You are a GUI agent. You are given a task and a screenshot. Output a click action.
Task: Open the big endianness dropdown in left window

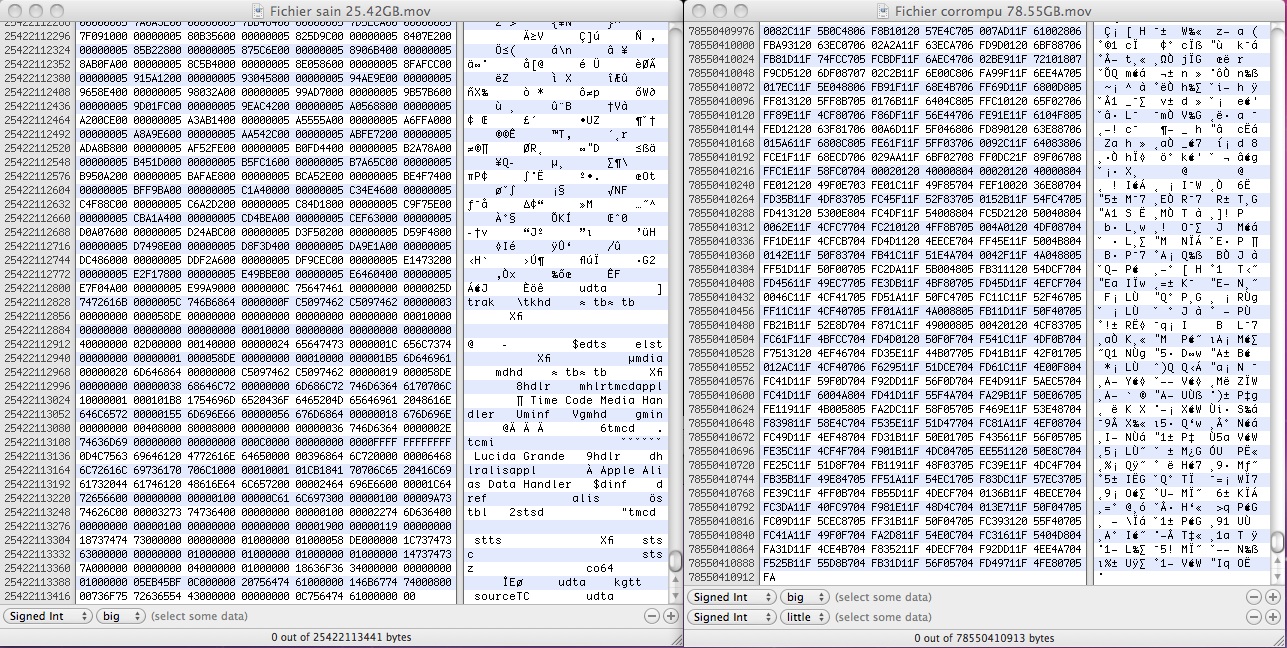pyautogui.click(x=120, y=616)
